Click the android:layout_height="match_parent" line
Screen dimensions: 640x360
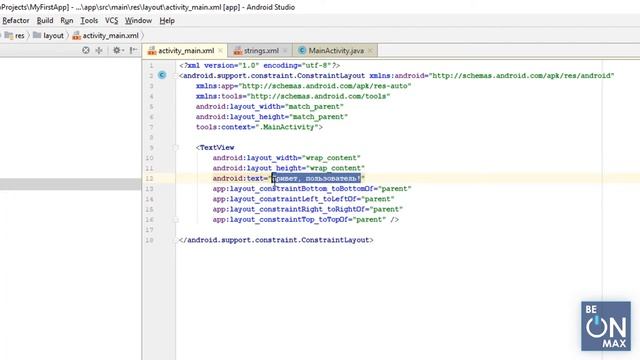point(271,117)
